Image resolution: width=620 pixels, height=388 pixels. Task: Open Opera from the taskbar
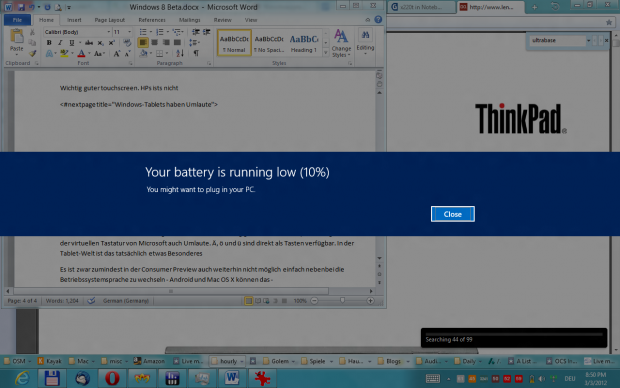112,378
